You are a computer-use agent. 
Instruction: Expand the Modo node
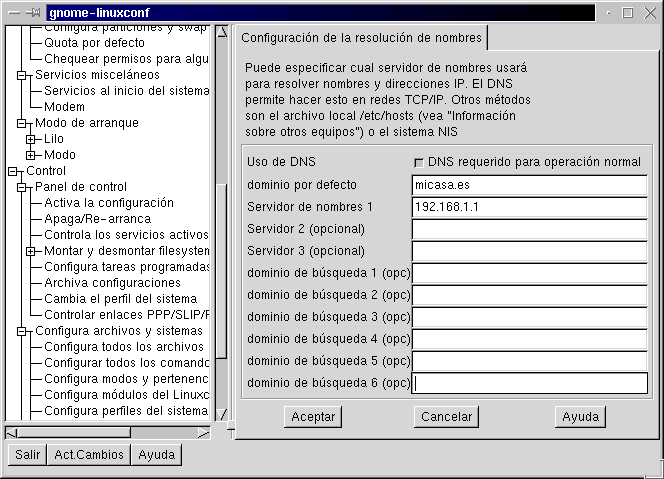(30, 155)
